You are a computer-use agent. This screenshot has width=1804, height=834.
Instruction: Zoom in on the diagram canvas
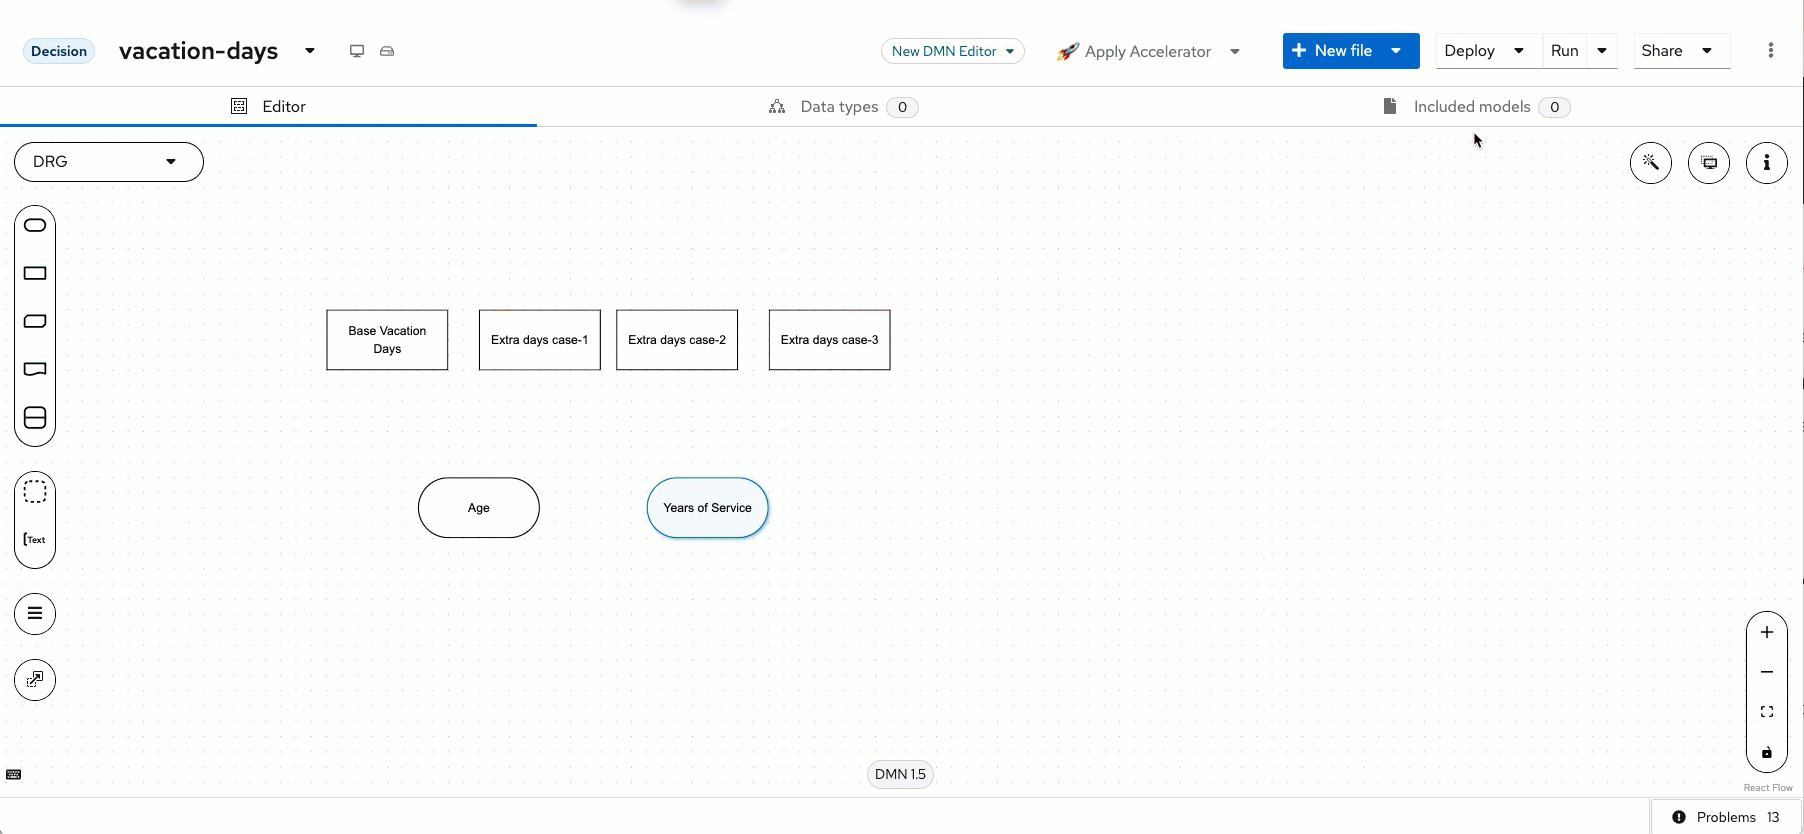point(1766,632)
